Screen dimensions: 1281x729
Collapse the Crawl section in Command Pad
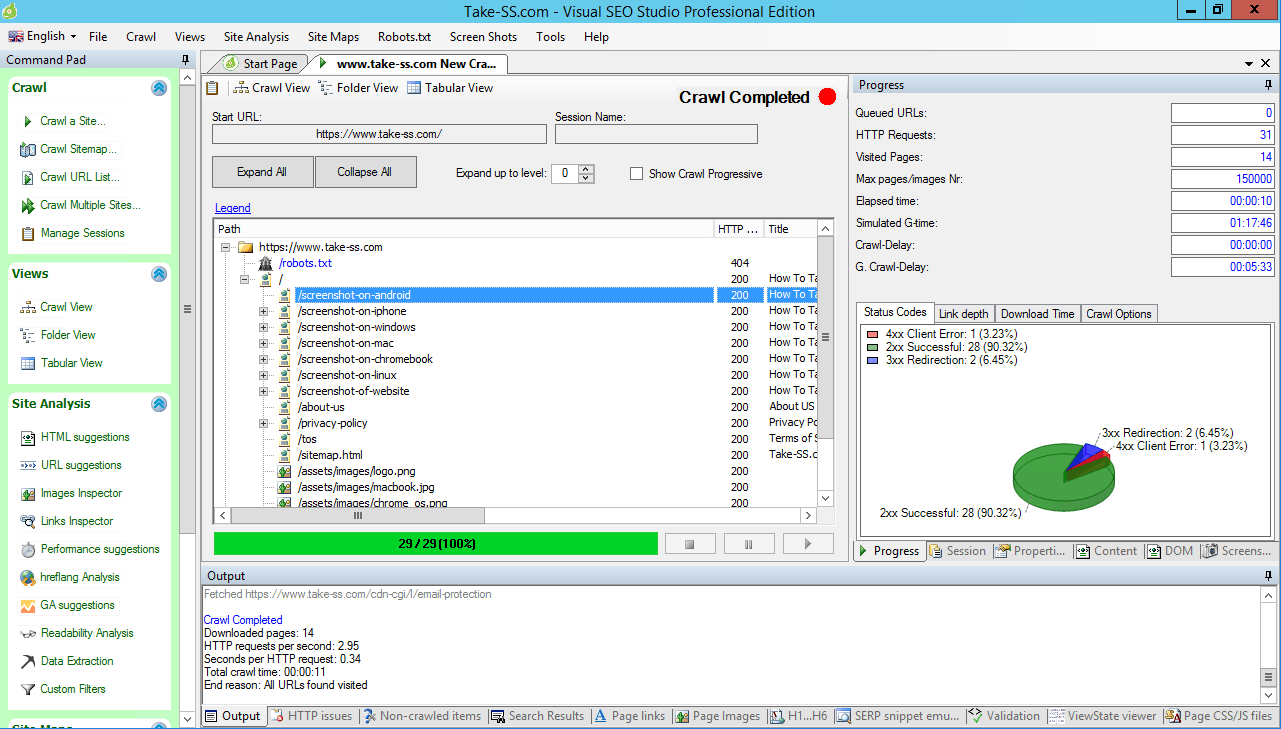159,88
